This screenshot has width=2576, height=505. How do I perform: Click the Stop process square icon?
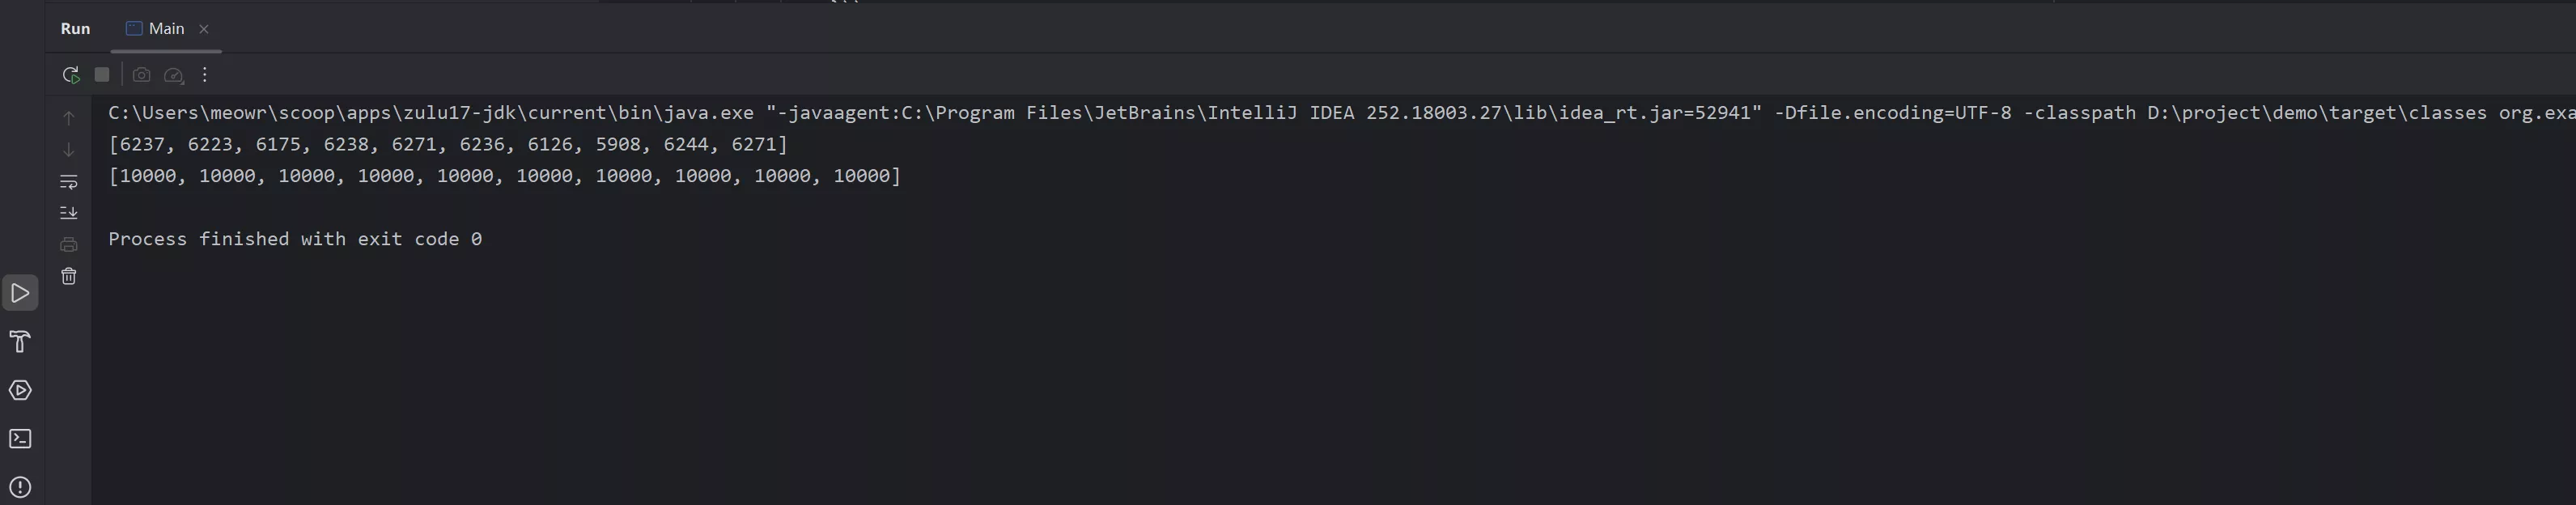tap(102, 75)
